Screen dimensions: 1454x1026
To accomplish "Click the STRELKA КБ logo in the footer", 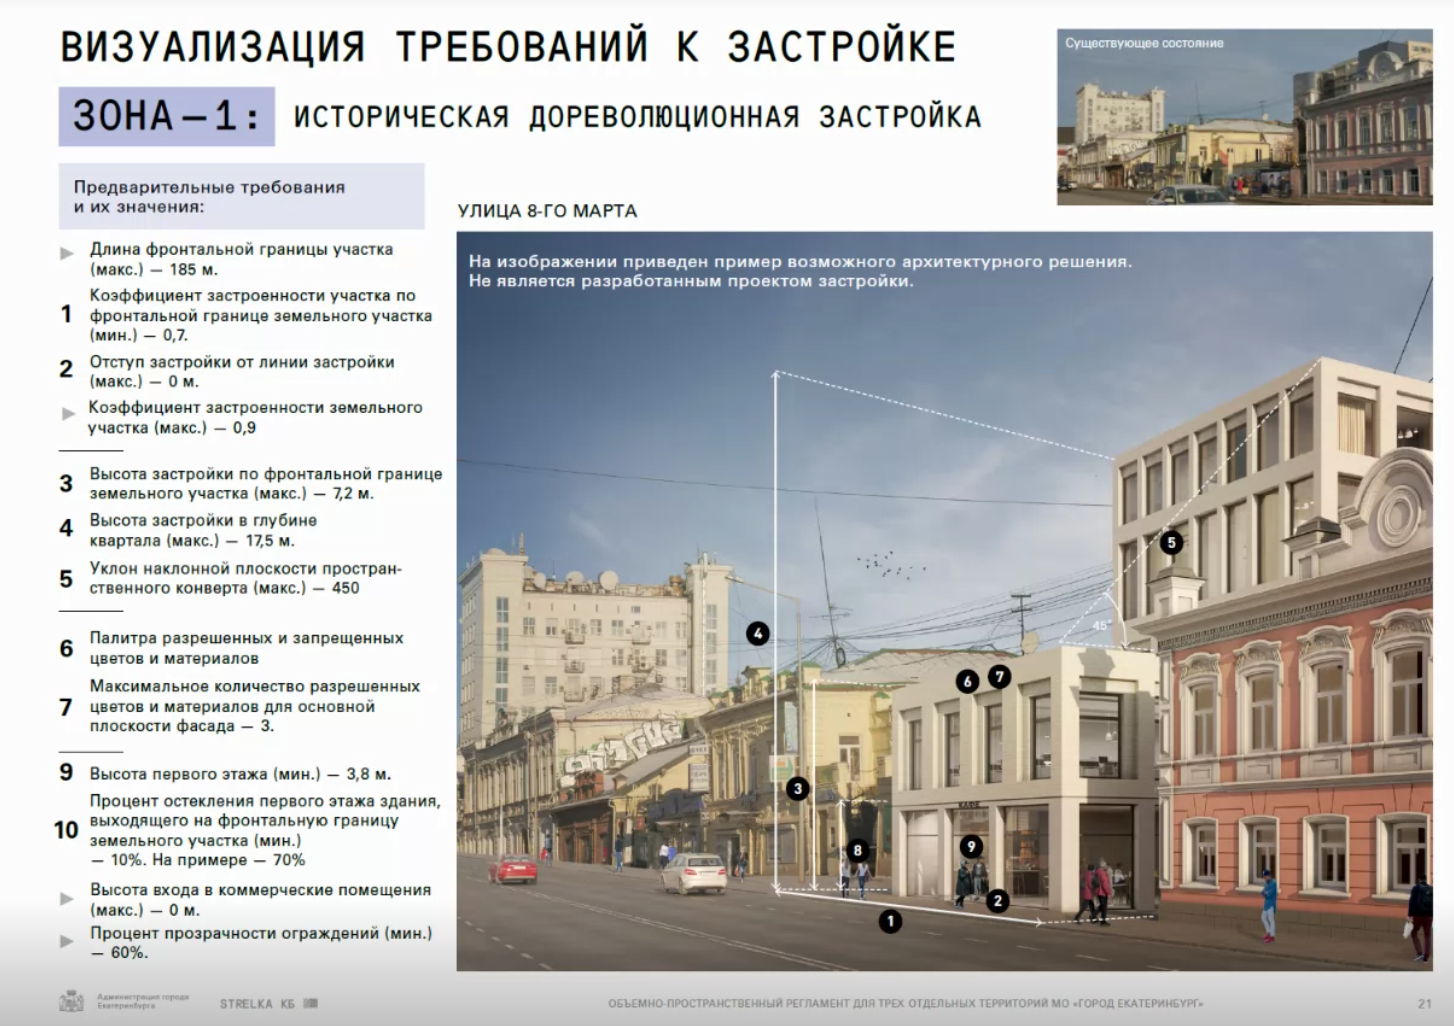I will 268,1003.
